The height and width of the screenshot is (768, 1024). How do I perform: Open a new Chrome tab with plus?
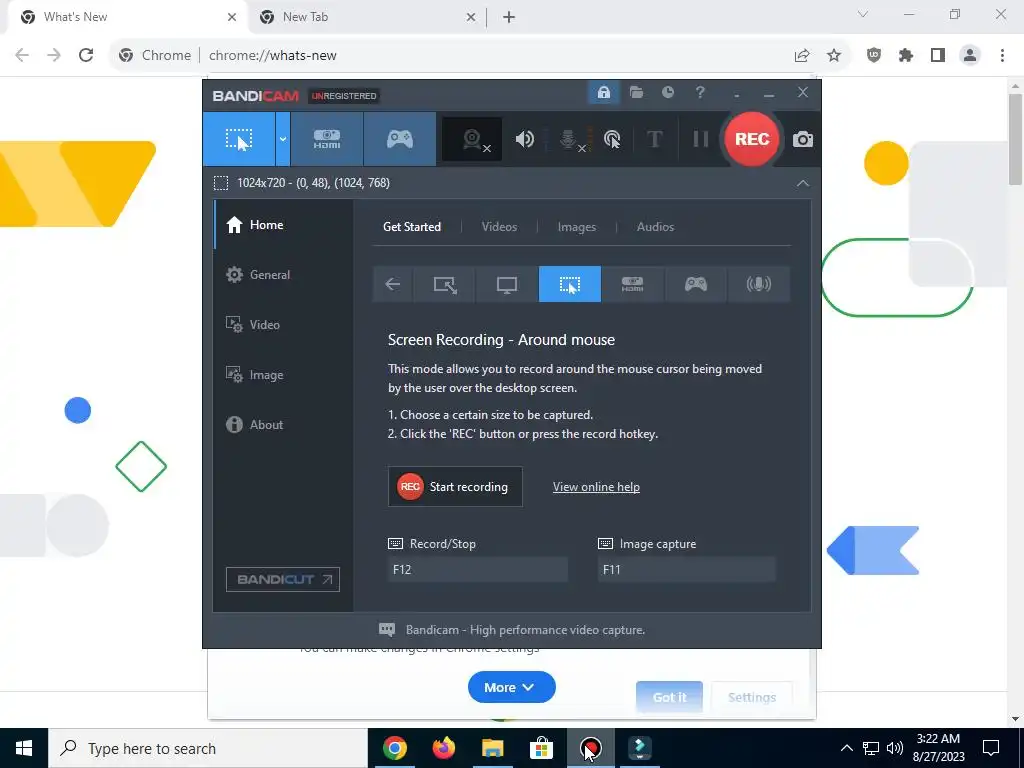tap(509, 17)
